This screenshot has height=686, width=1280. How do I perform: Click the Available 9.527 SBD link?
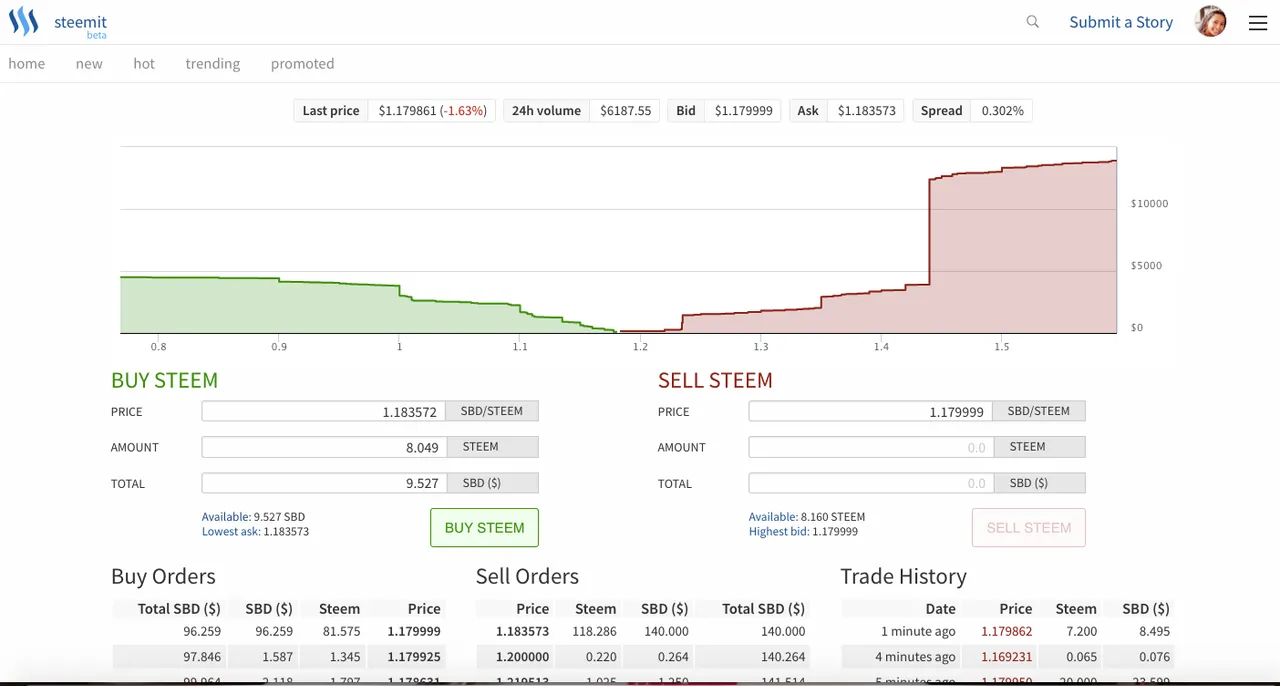pos(253,517)
